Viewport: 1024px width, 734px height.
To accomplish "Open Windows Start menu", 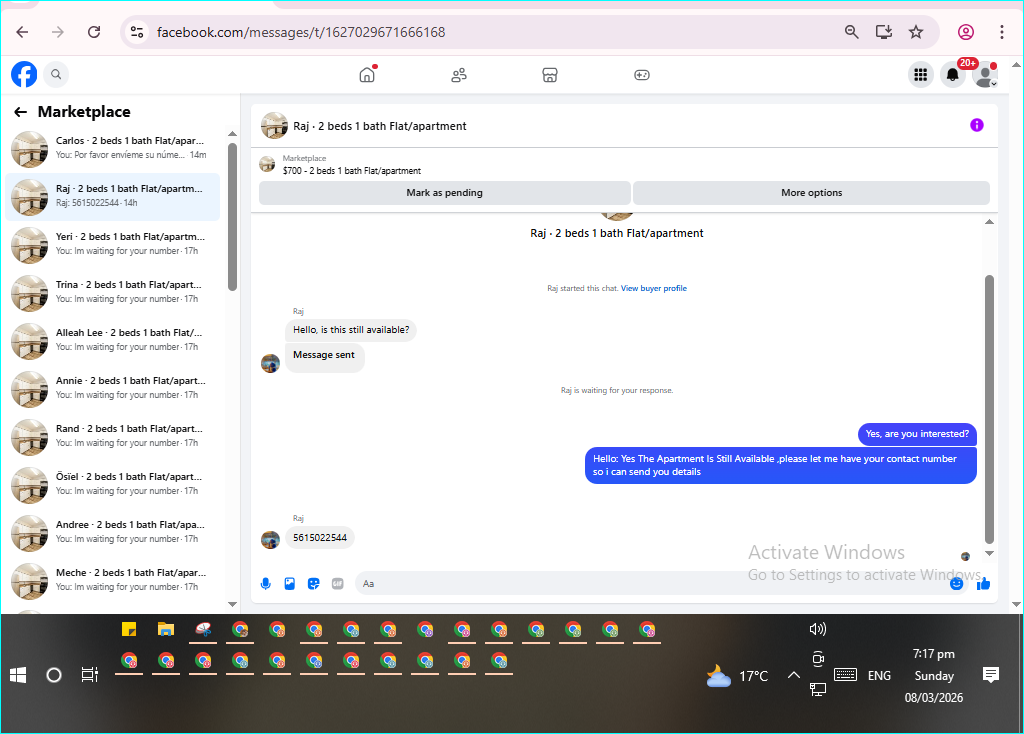I will click(x=18, y=675).
